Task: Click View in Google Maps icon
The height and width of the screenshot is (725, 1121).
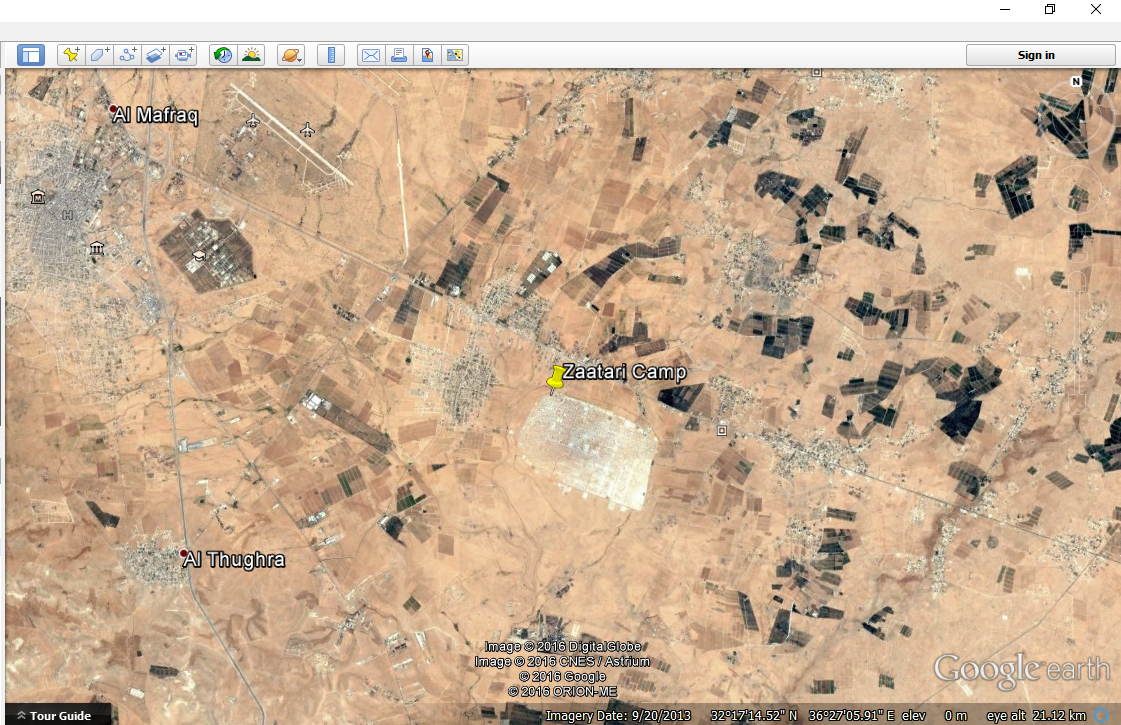Action: (x=455, y=55)
